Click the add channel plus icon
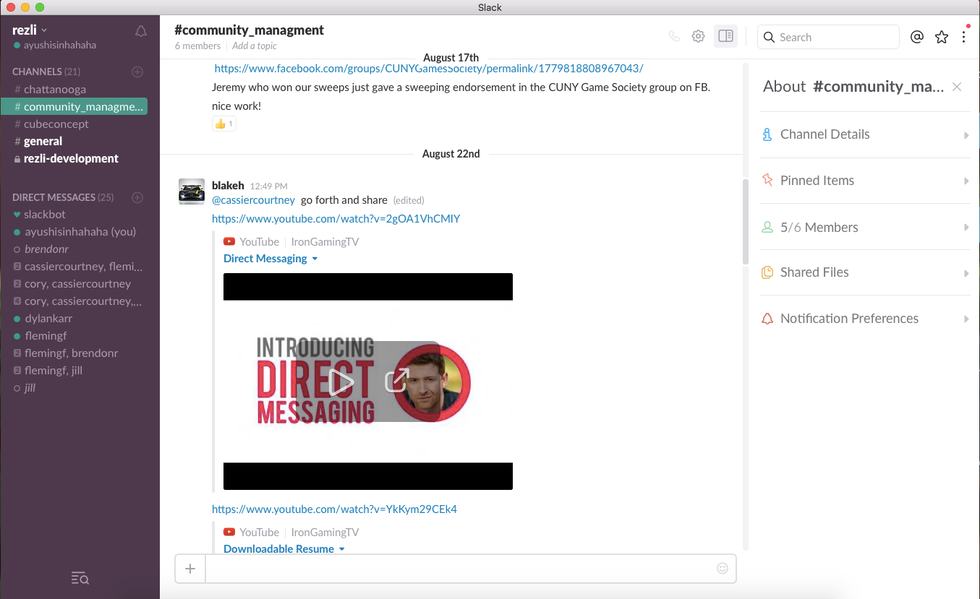This screenshot has height=599, width=980. click(x=138, y=72)
